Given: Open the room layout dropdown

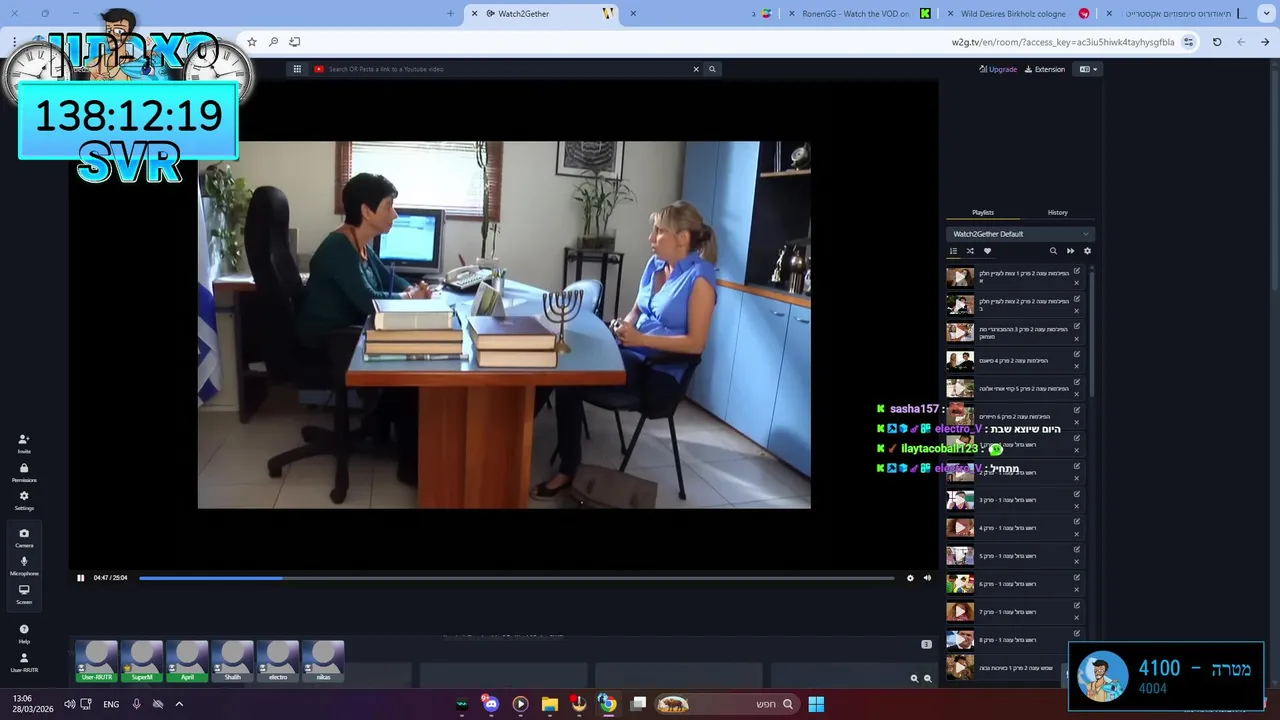Looking at the screenshot, I should coord(1088,69).
